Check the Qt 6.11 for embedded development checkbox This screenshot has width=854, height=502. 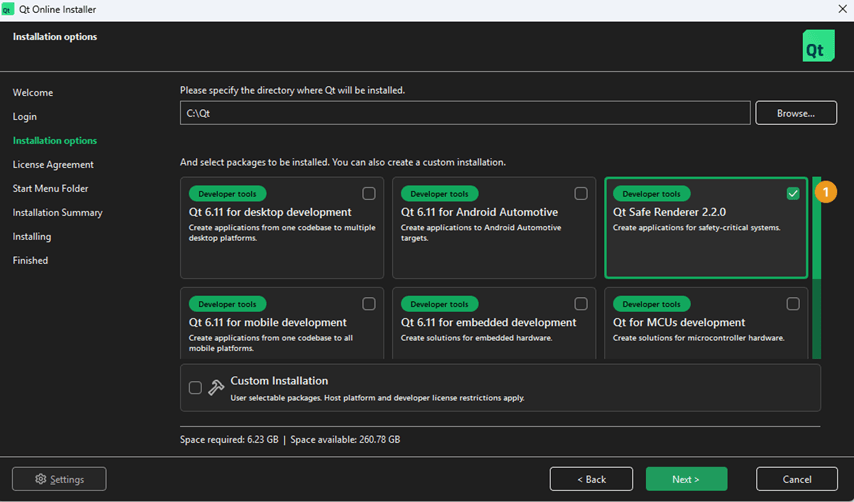(x=581, y=304)
